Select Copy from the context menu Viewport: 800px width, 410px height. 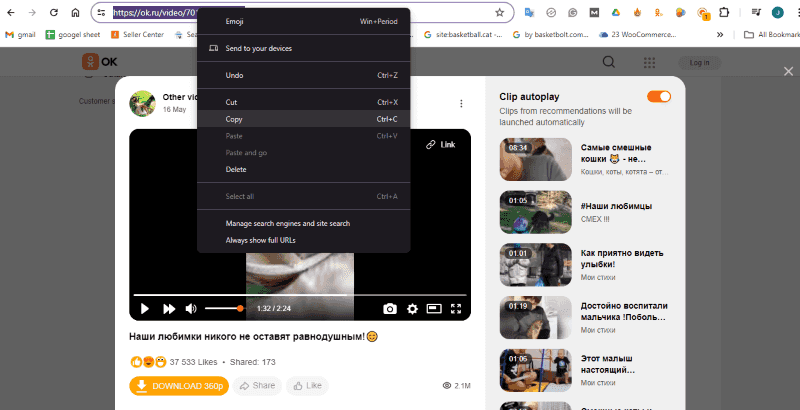pos(234,119)
